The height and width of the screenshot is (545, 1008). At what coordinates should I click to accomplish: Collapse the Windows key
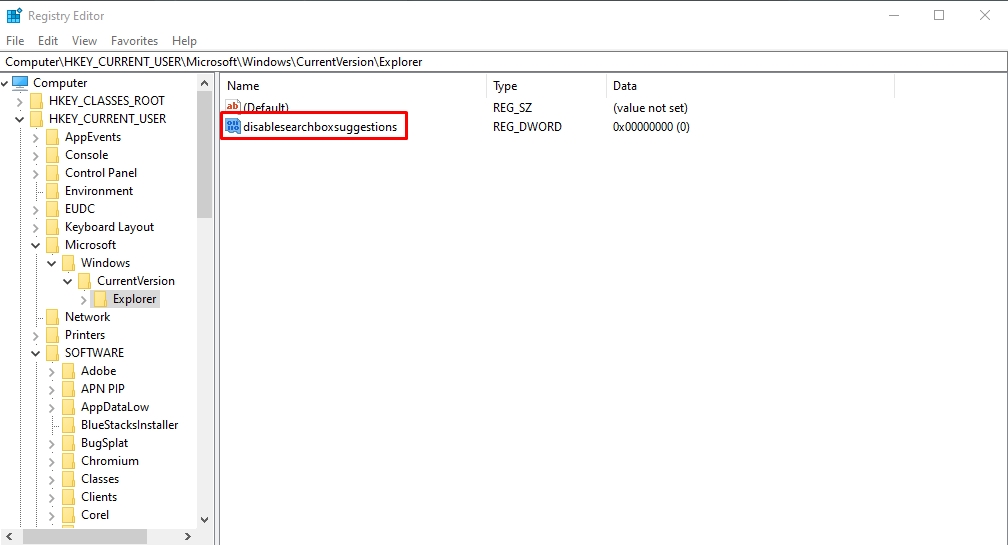point(51,263)
